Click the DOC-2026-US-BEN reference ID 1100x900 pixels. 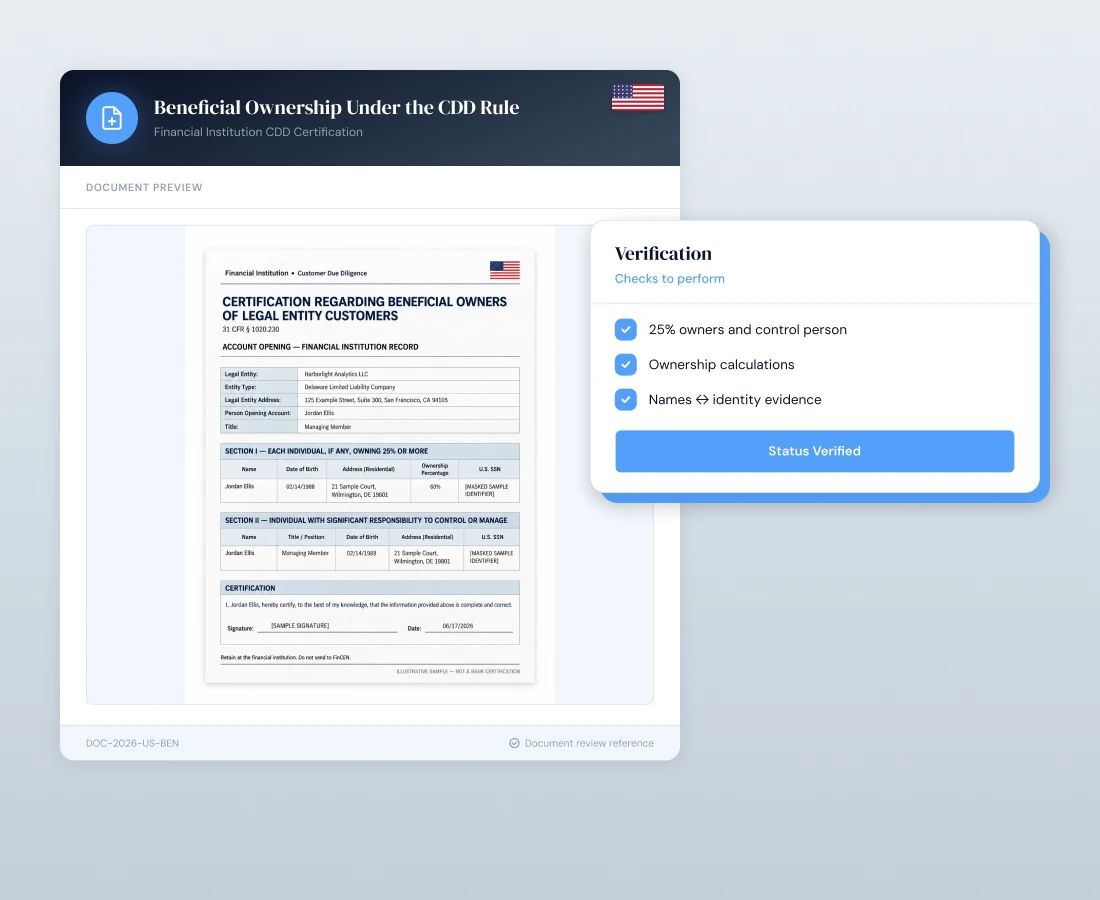[133, 743]
